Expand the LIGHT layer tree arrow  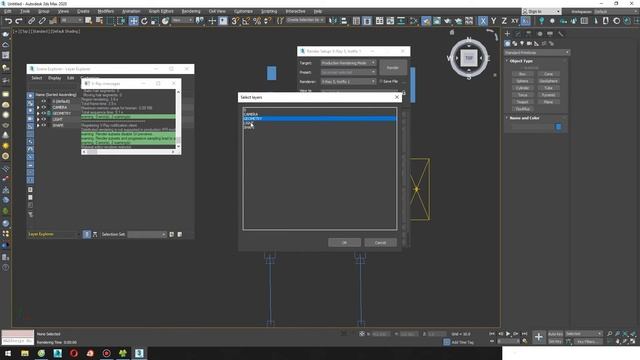[38, 120]
